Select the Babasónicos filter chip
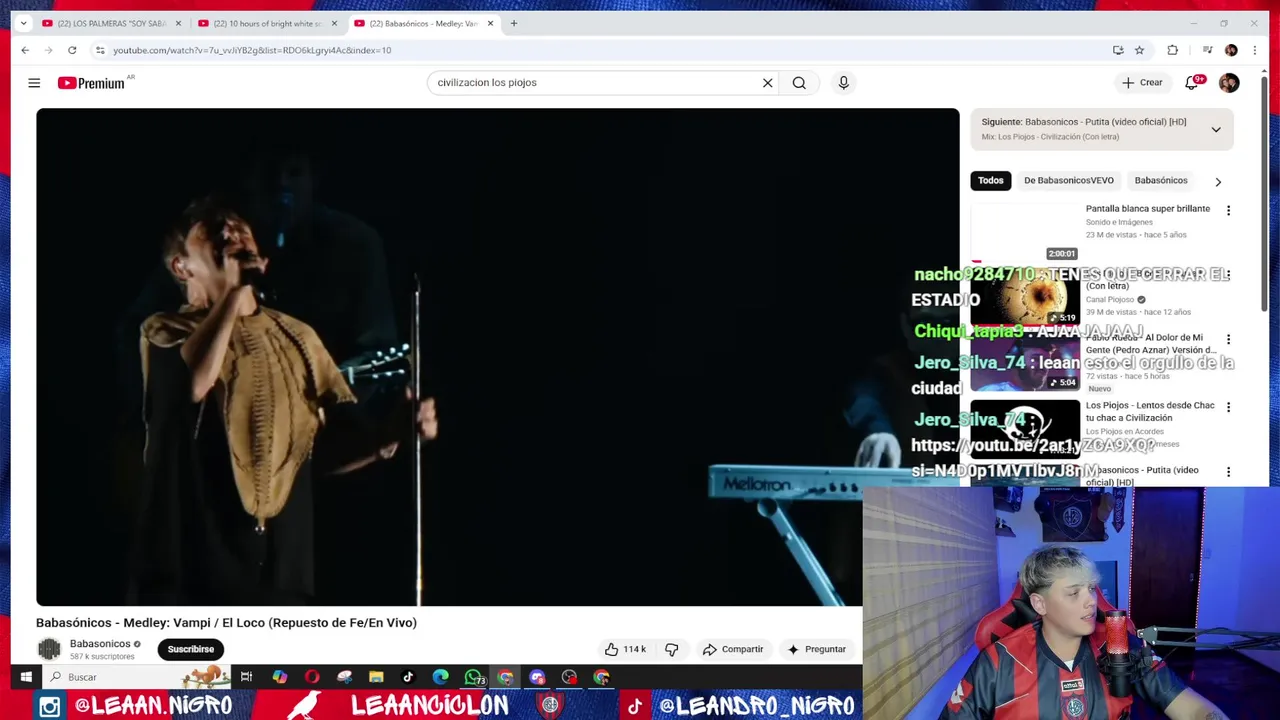Screen dimensions: 1280x720 click(x=1161, y=181)
